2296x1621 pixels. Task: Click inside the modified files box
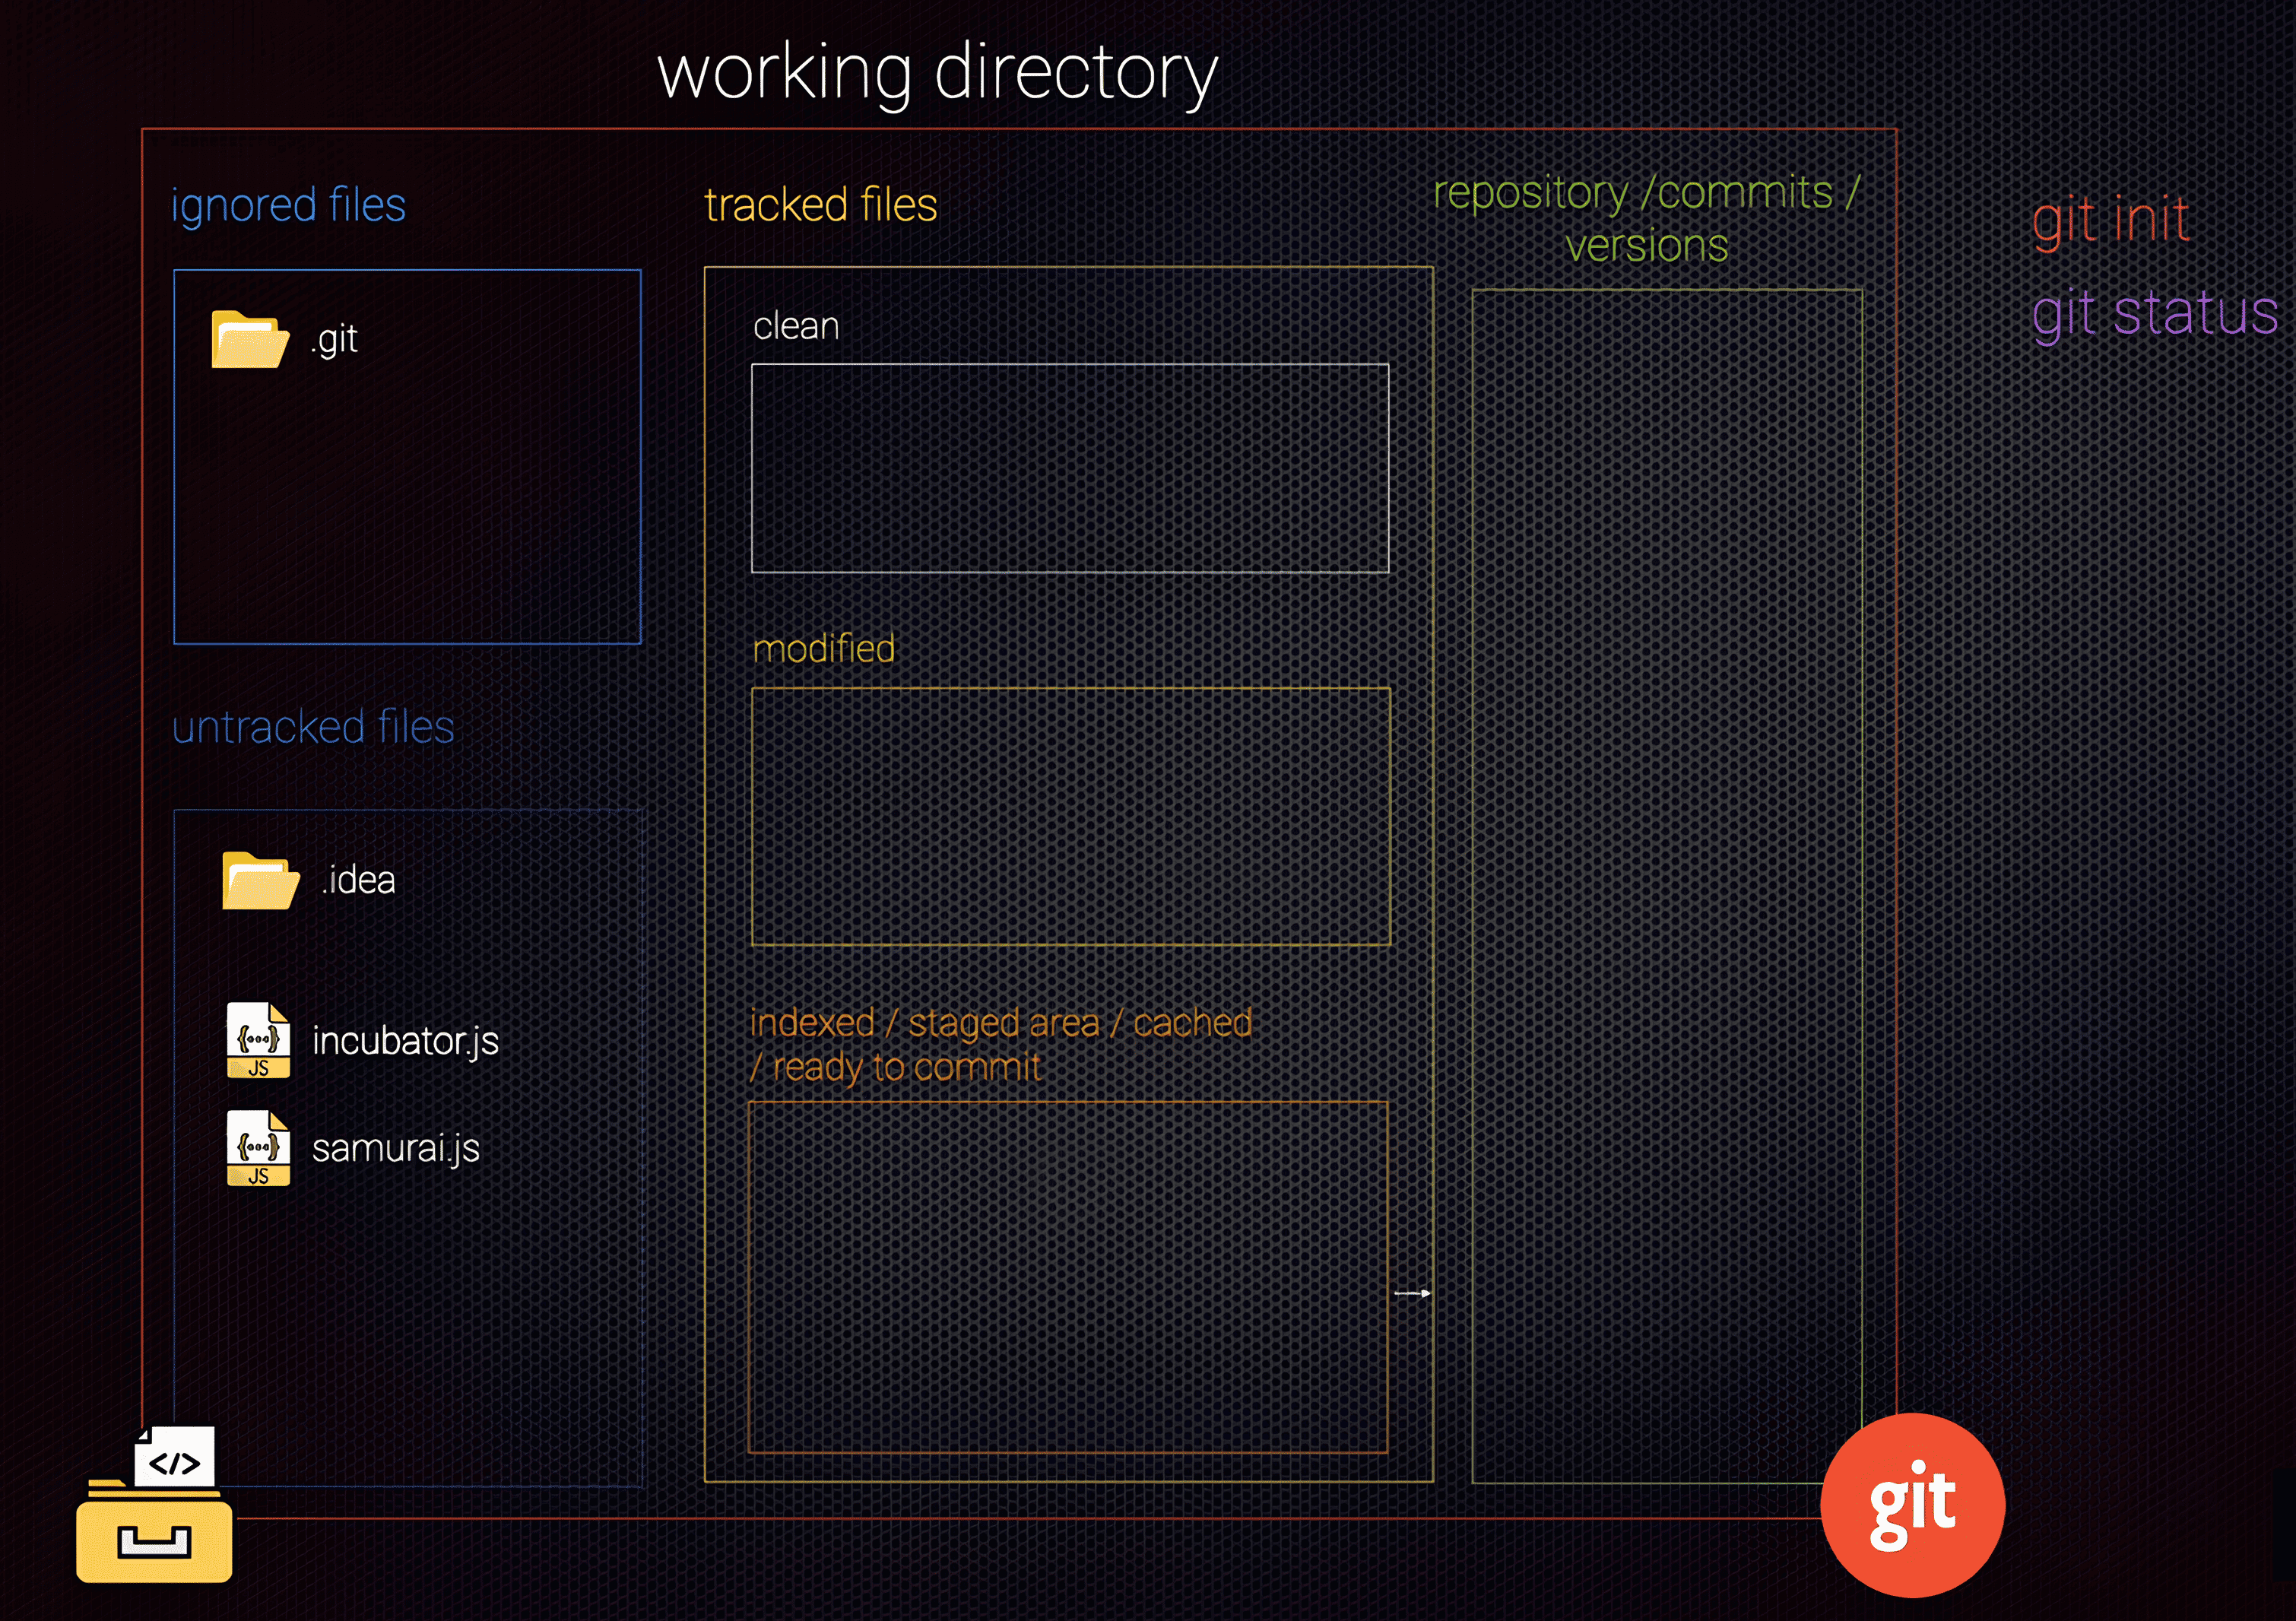coord(1070,816)
